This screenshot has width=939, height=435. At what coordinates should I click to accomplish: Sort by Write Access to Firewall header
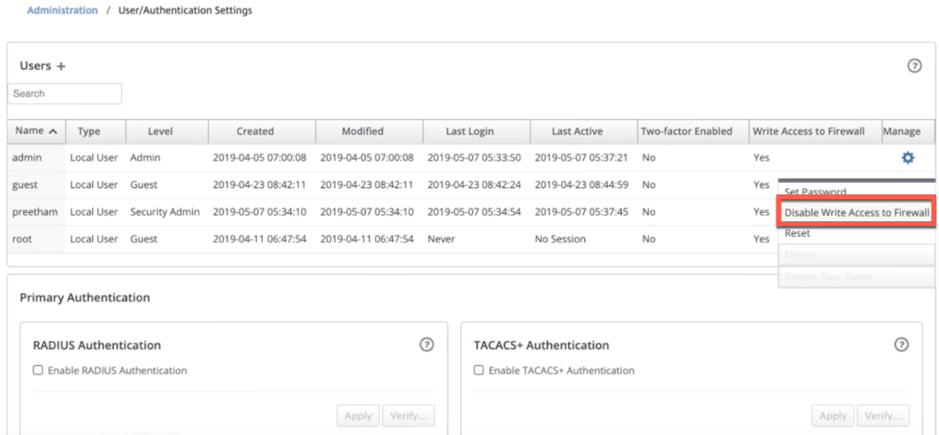[815, 131]
